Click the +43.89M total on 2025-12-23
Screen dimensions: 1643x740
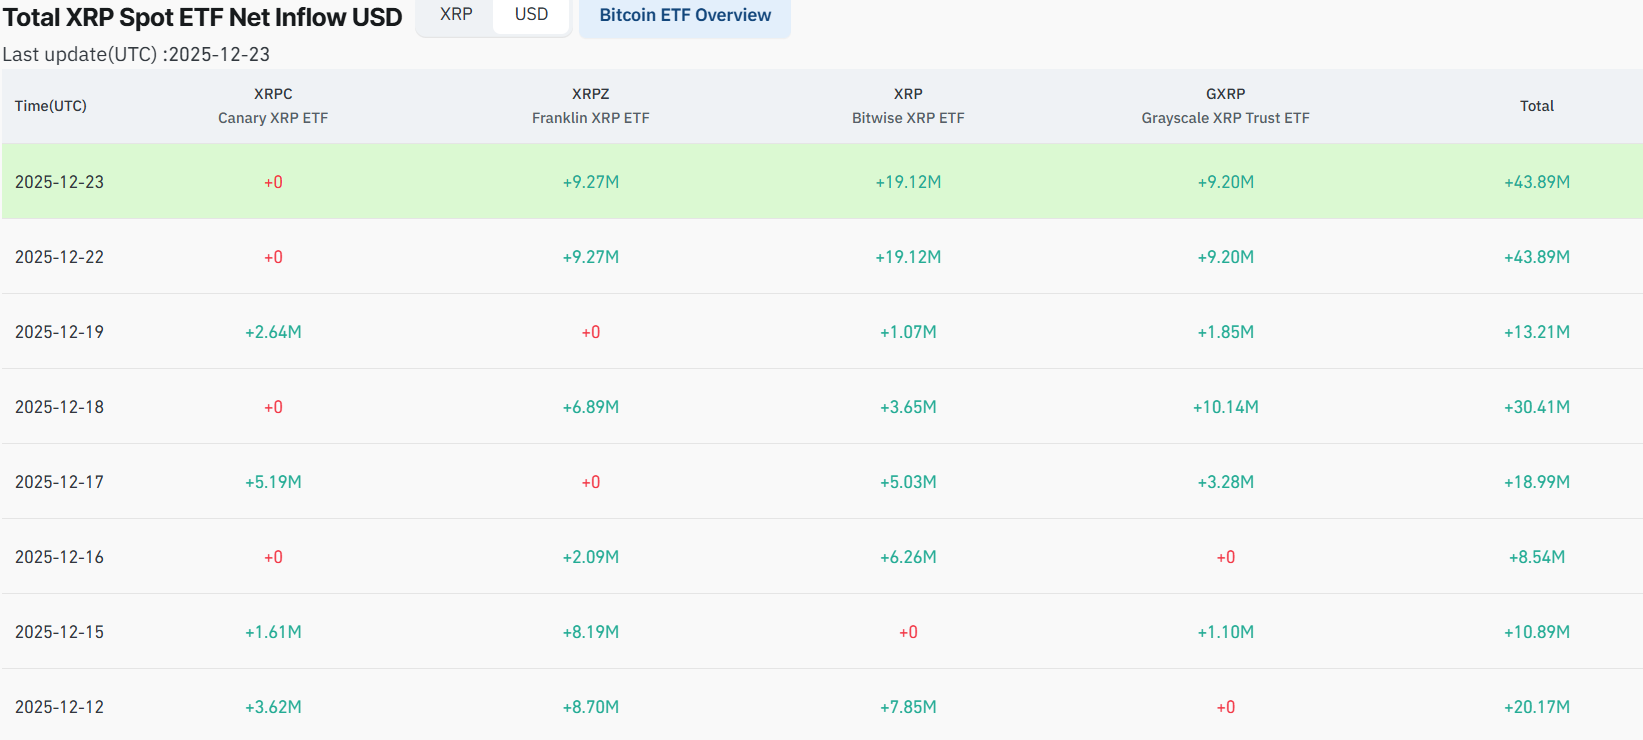[1537, 182]
